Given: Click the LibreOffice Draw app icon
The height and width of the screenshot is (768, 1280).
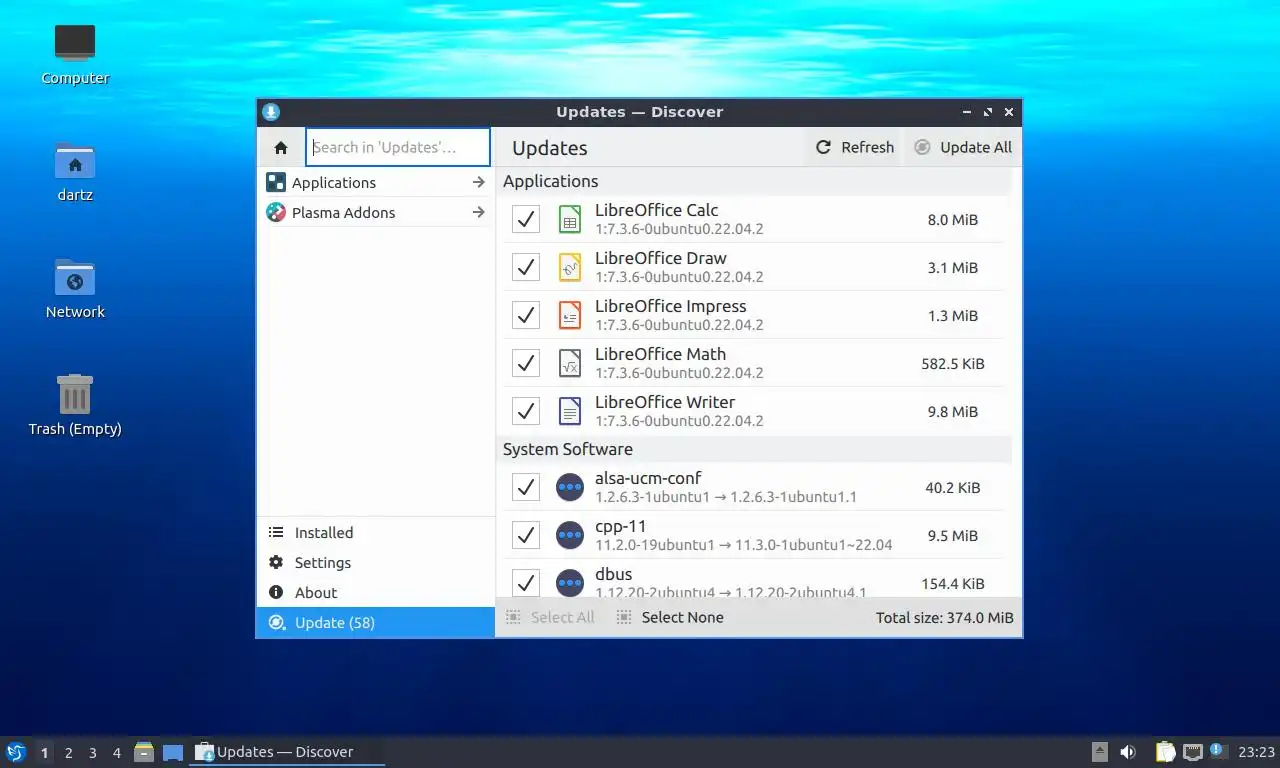Looking at the screenshot, I should point(570,267).
